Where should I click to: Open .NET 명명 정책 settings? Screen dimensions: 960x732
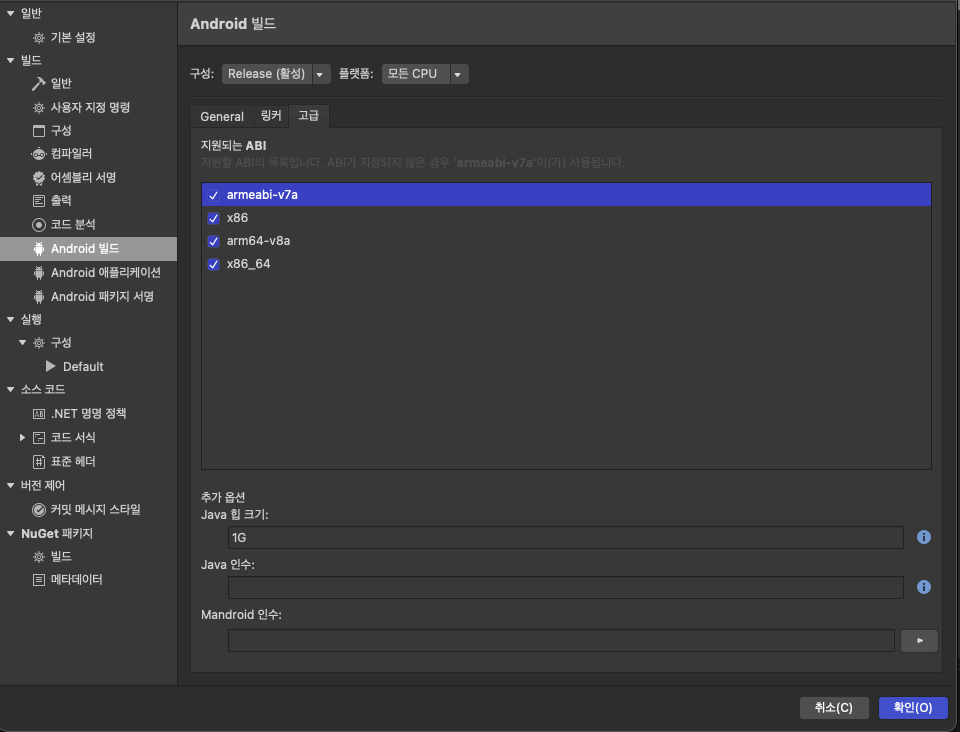tap(88, 414)
